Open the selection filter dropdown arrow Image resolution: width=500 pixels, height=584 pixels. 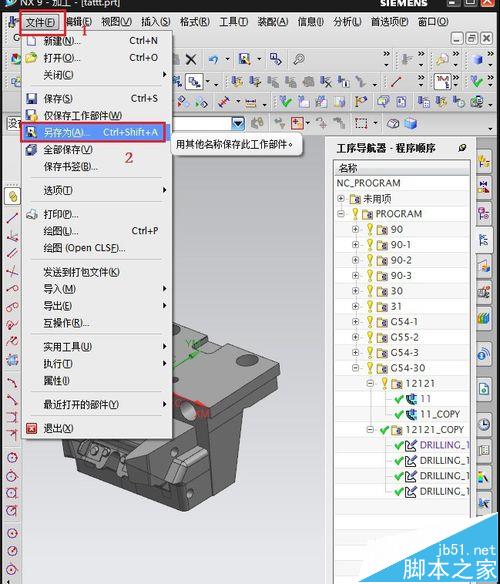pos(238,123)
